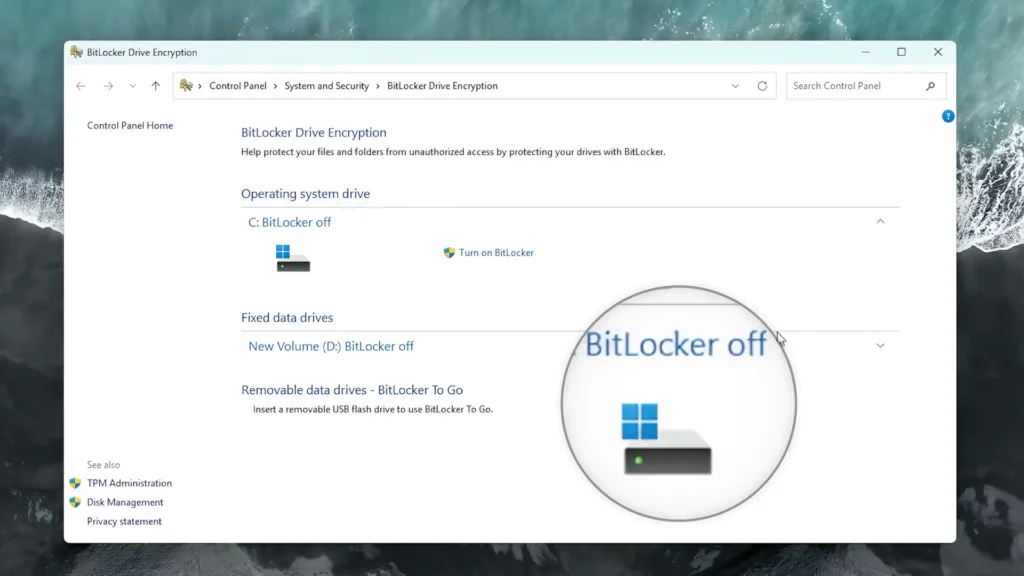
Task: Collapse the C: drive section chevron
Action: (880, 221)
